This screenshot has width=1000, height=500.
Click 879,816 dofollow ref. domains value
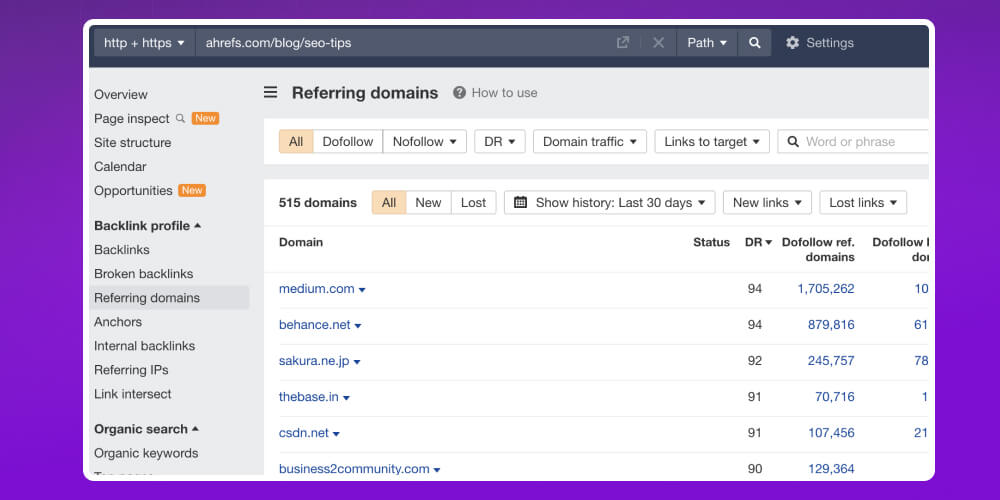coord(831,325)
